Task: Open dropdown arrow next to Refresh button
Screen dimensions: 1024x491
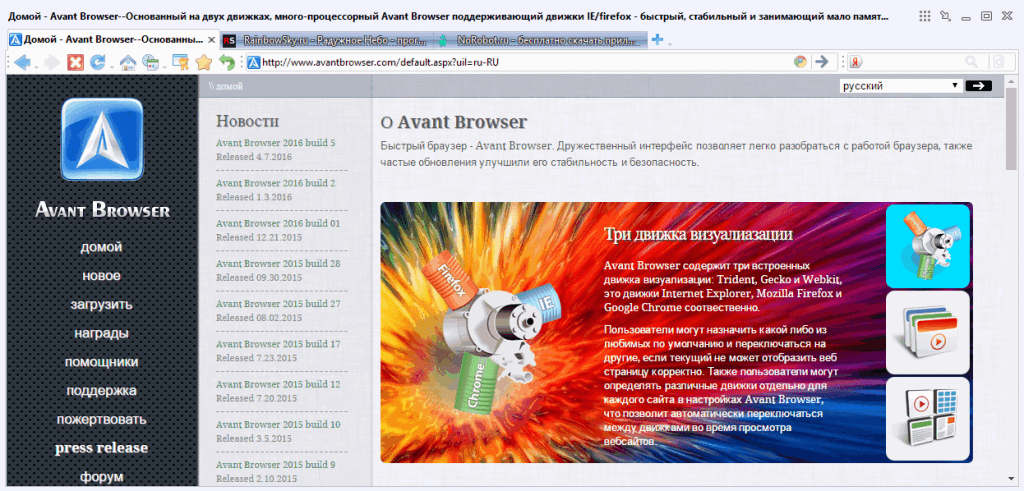Action: tap(112, 65)
